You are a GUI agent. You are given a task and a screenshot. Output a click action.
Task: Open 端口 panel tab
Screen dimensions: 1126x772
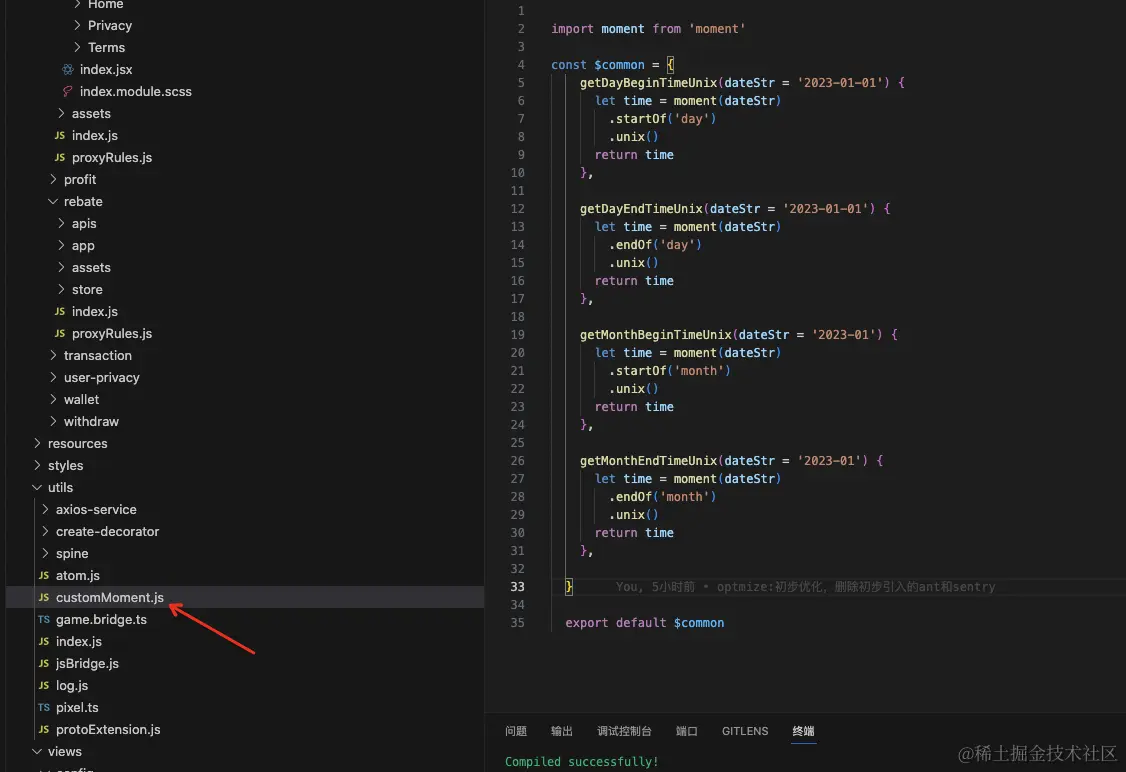(x=687, y=731)
